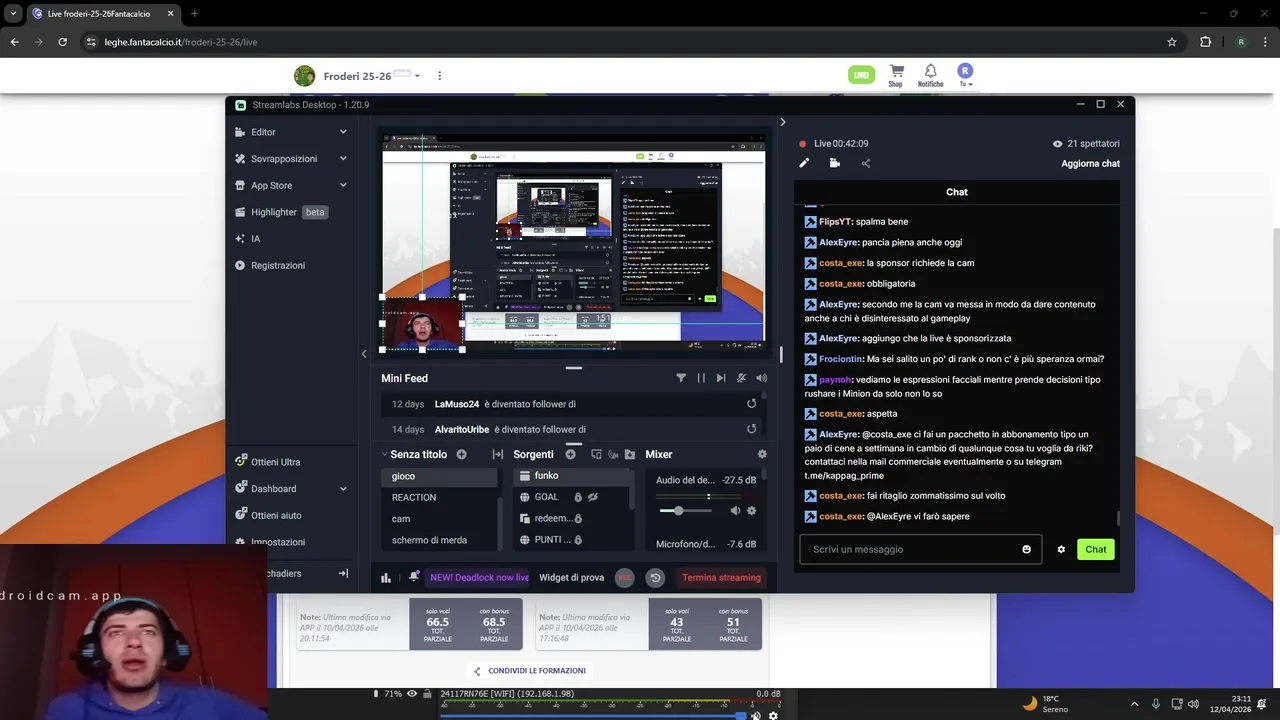Select the gioco scene
The image size is (1280, 720).
(438, 476)
